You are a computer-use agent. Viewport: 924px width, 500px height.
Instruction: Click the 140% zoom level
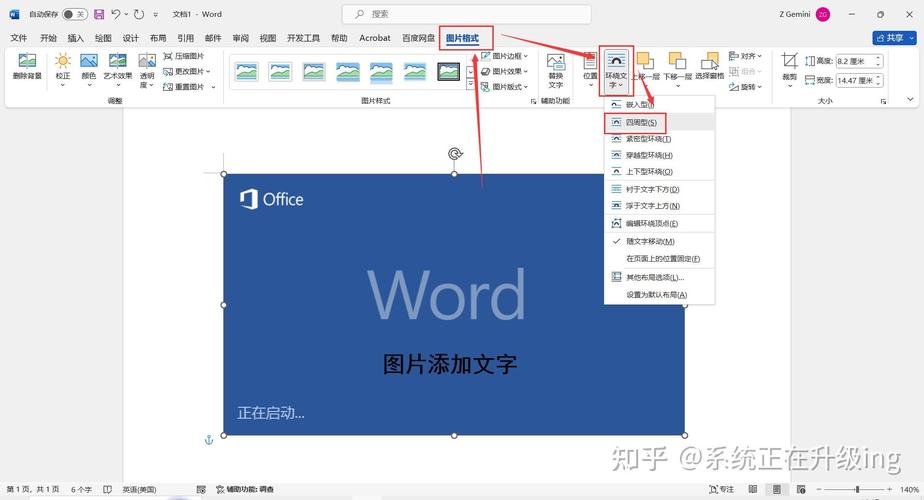point(909,489)
